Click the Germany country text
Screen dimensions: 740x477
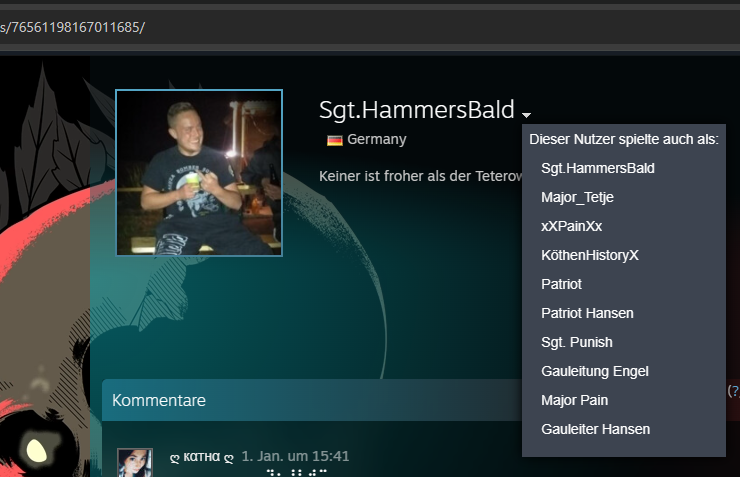coord(377,140)
